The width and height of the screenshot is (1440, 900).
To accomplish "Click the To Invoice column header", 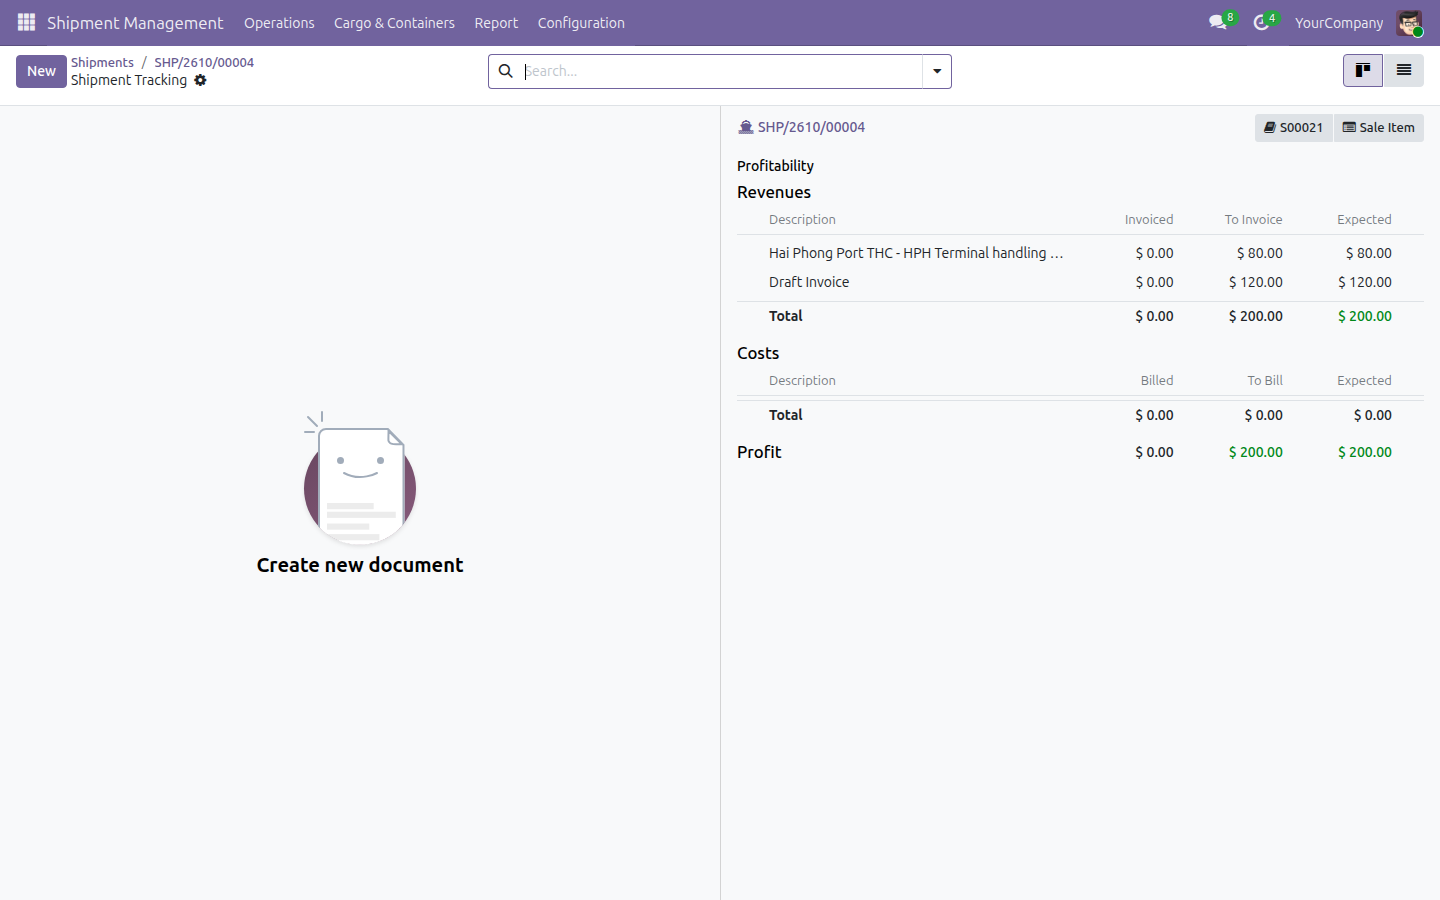I will point(1254,220).
